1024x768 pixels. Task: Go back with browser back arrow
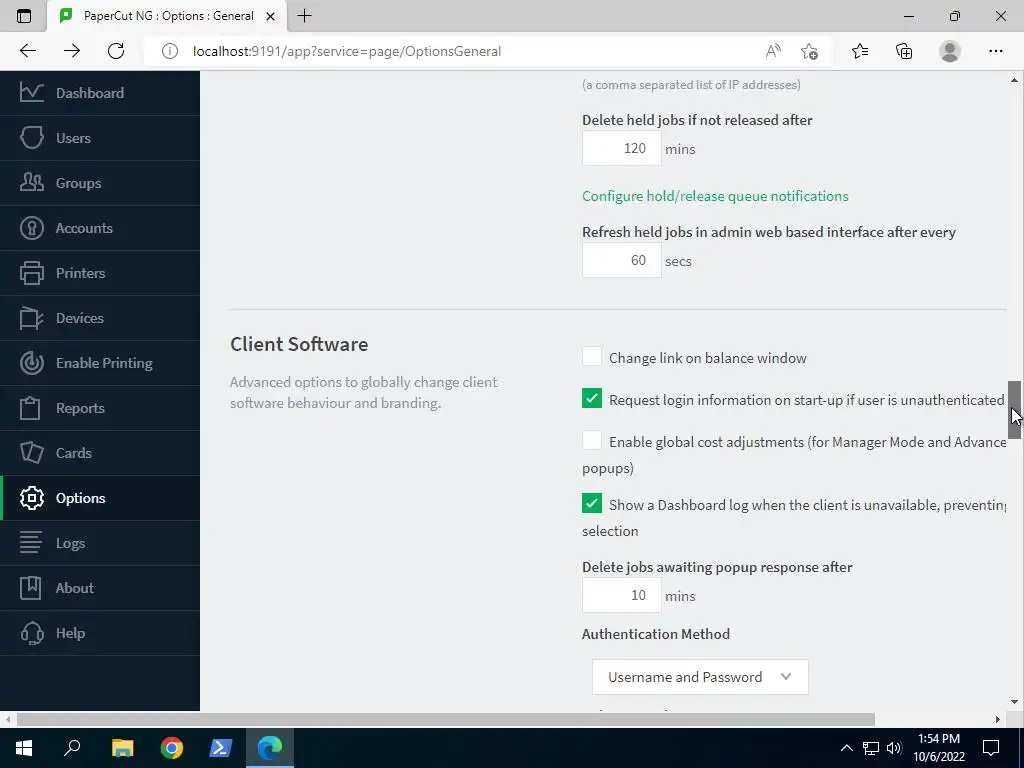click(28, 51)
